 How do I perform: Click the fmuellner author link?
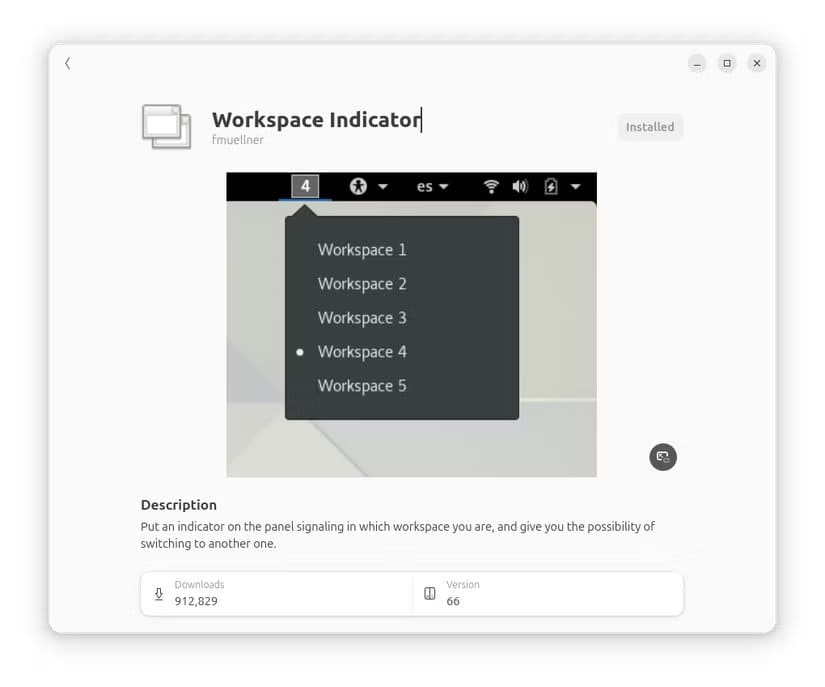237,140
